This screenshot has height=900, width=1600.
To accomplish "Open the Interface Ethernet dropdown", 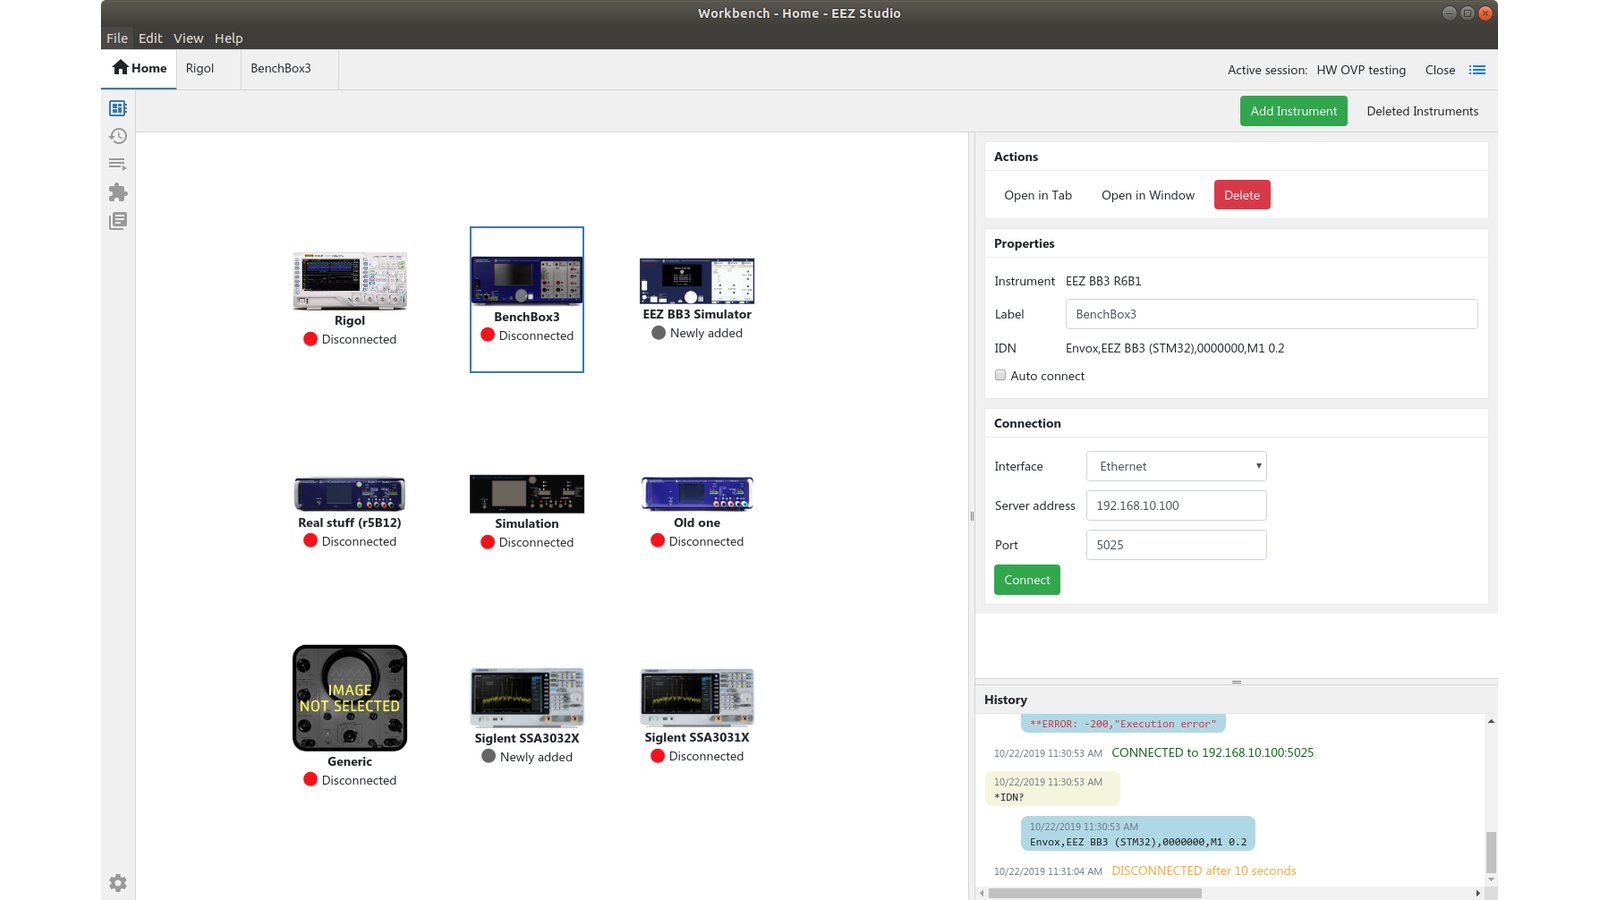I will click(1176, 466).
